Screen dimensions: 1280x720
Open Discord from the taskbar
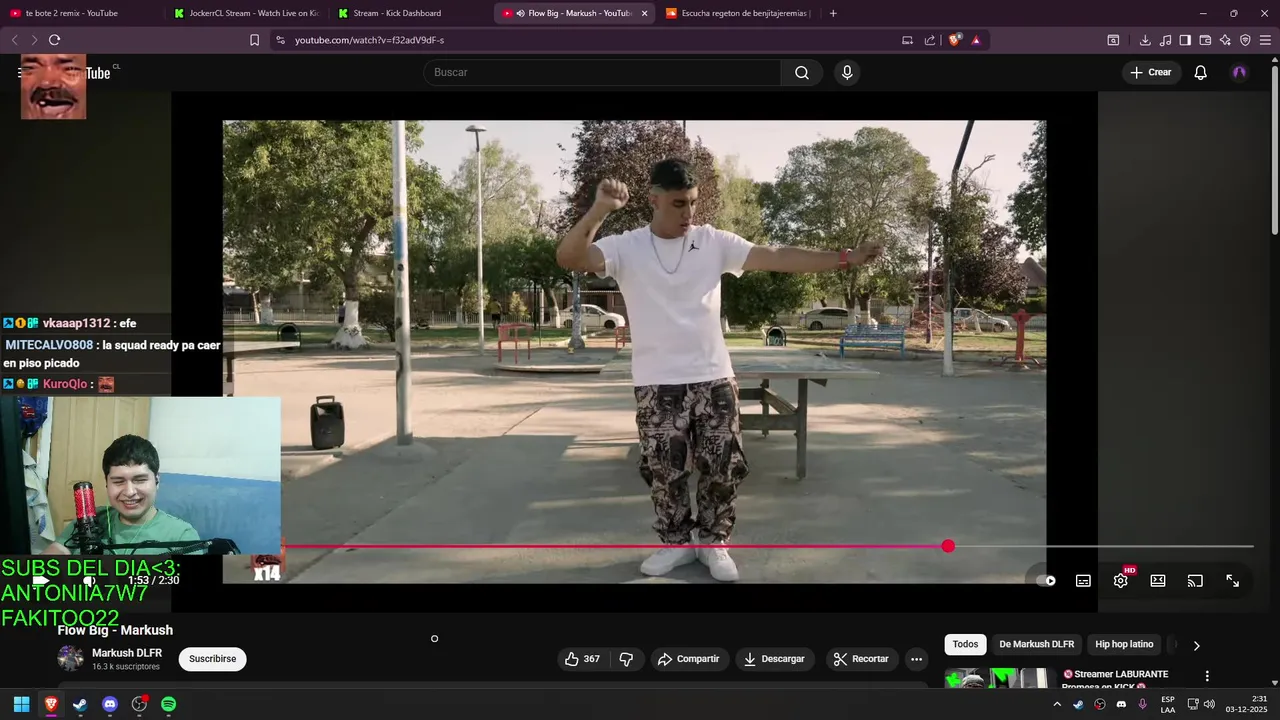pyautogui.click(x=110, y=704)
